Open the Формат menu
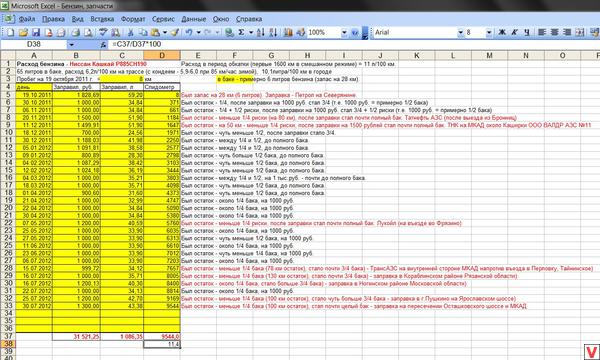 pyautogui.click(x=133, y=19)
